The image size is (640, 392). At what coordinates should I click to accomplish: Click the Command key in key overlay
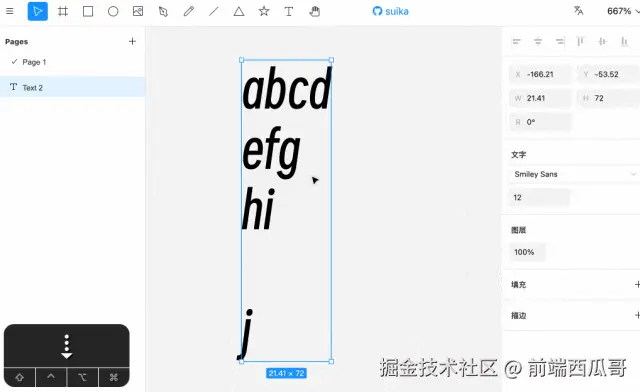click(114, 377)
